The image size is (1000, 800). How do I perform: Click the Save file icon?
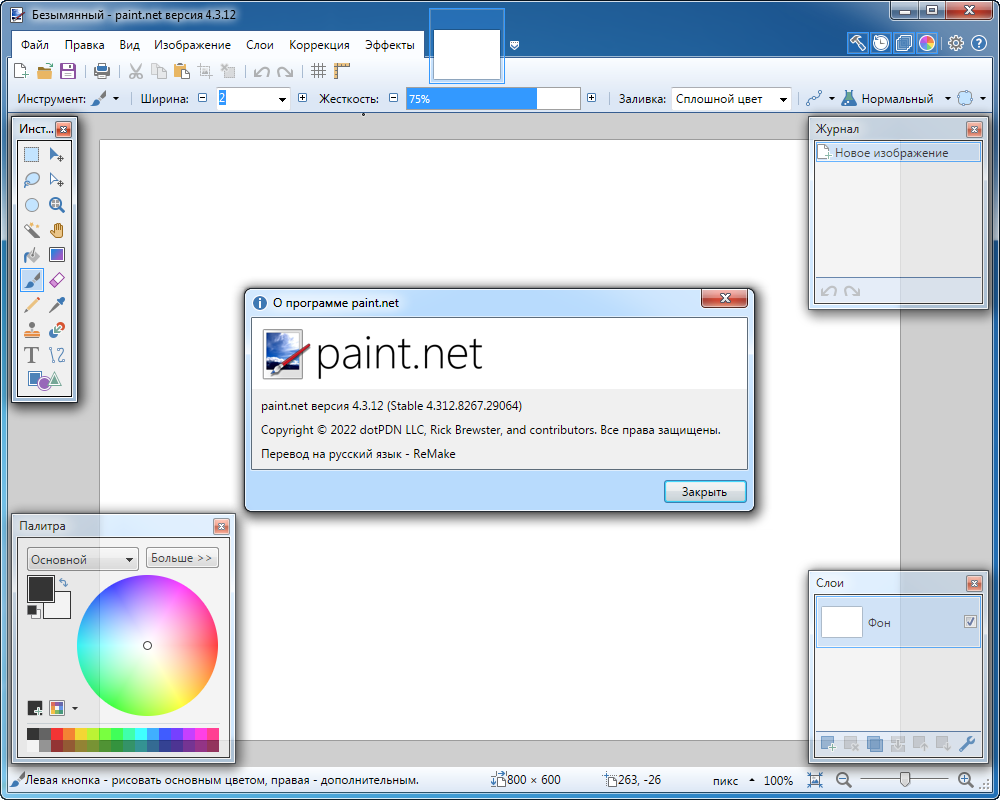pos(68,71)
